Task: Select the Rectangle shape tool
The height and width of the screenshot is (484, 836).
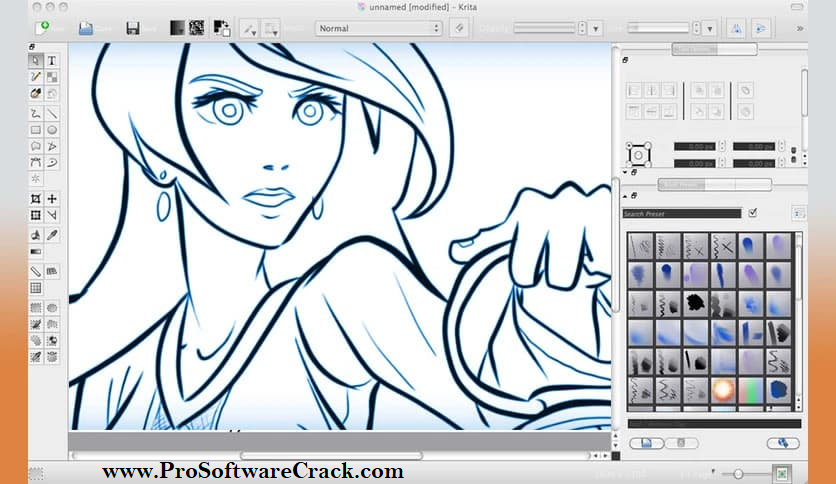Action: (36, 130)
